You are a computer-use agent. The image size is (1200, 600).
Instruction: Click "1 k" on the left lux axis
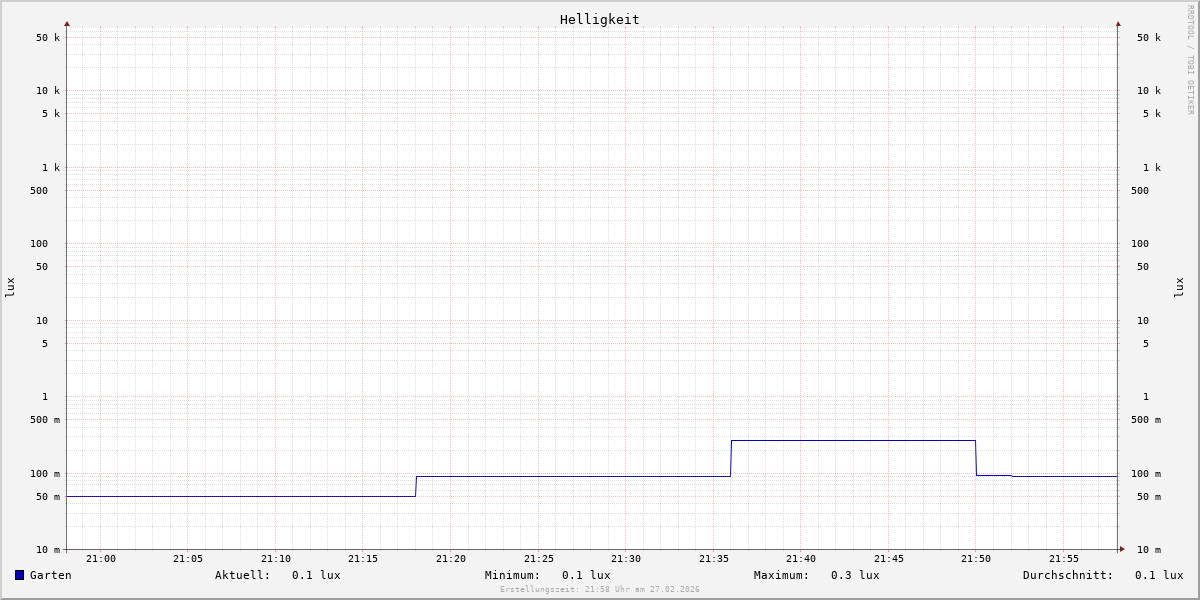tap(51, 168)
